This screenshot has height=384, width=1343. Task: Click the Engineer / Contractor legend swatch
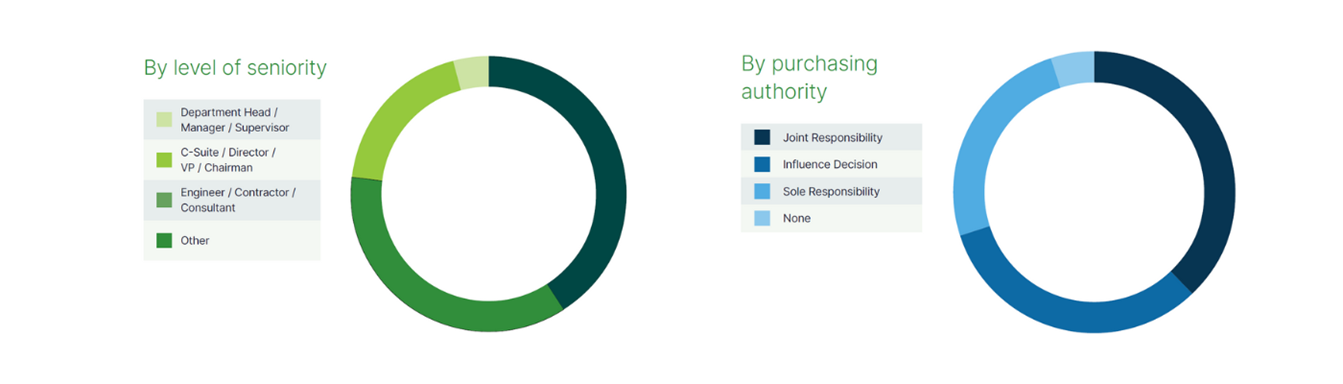pos(164,200)
